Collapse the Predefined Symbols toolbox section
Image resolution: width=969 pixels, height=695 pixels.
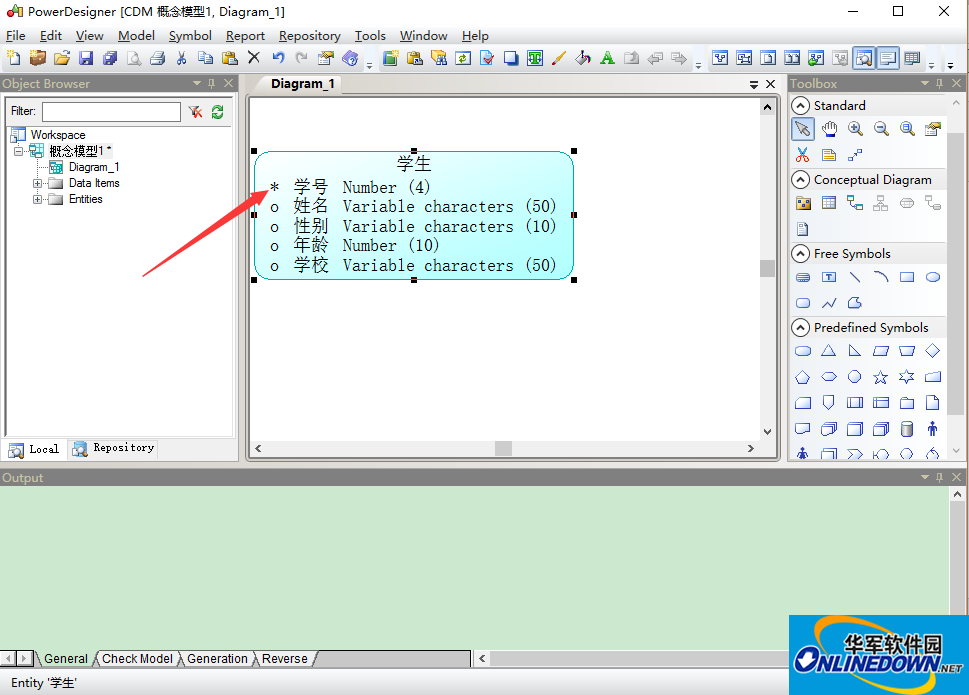(800, 327)
